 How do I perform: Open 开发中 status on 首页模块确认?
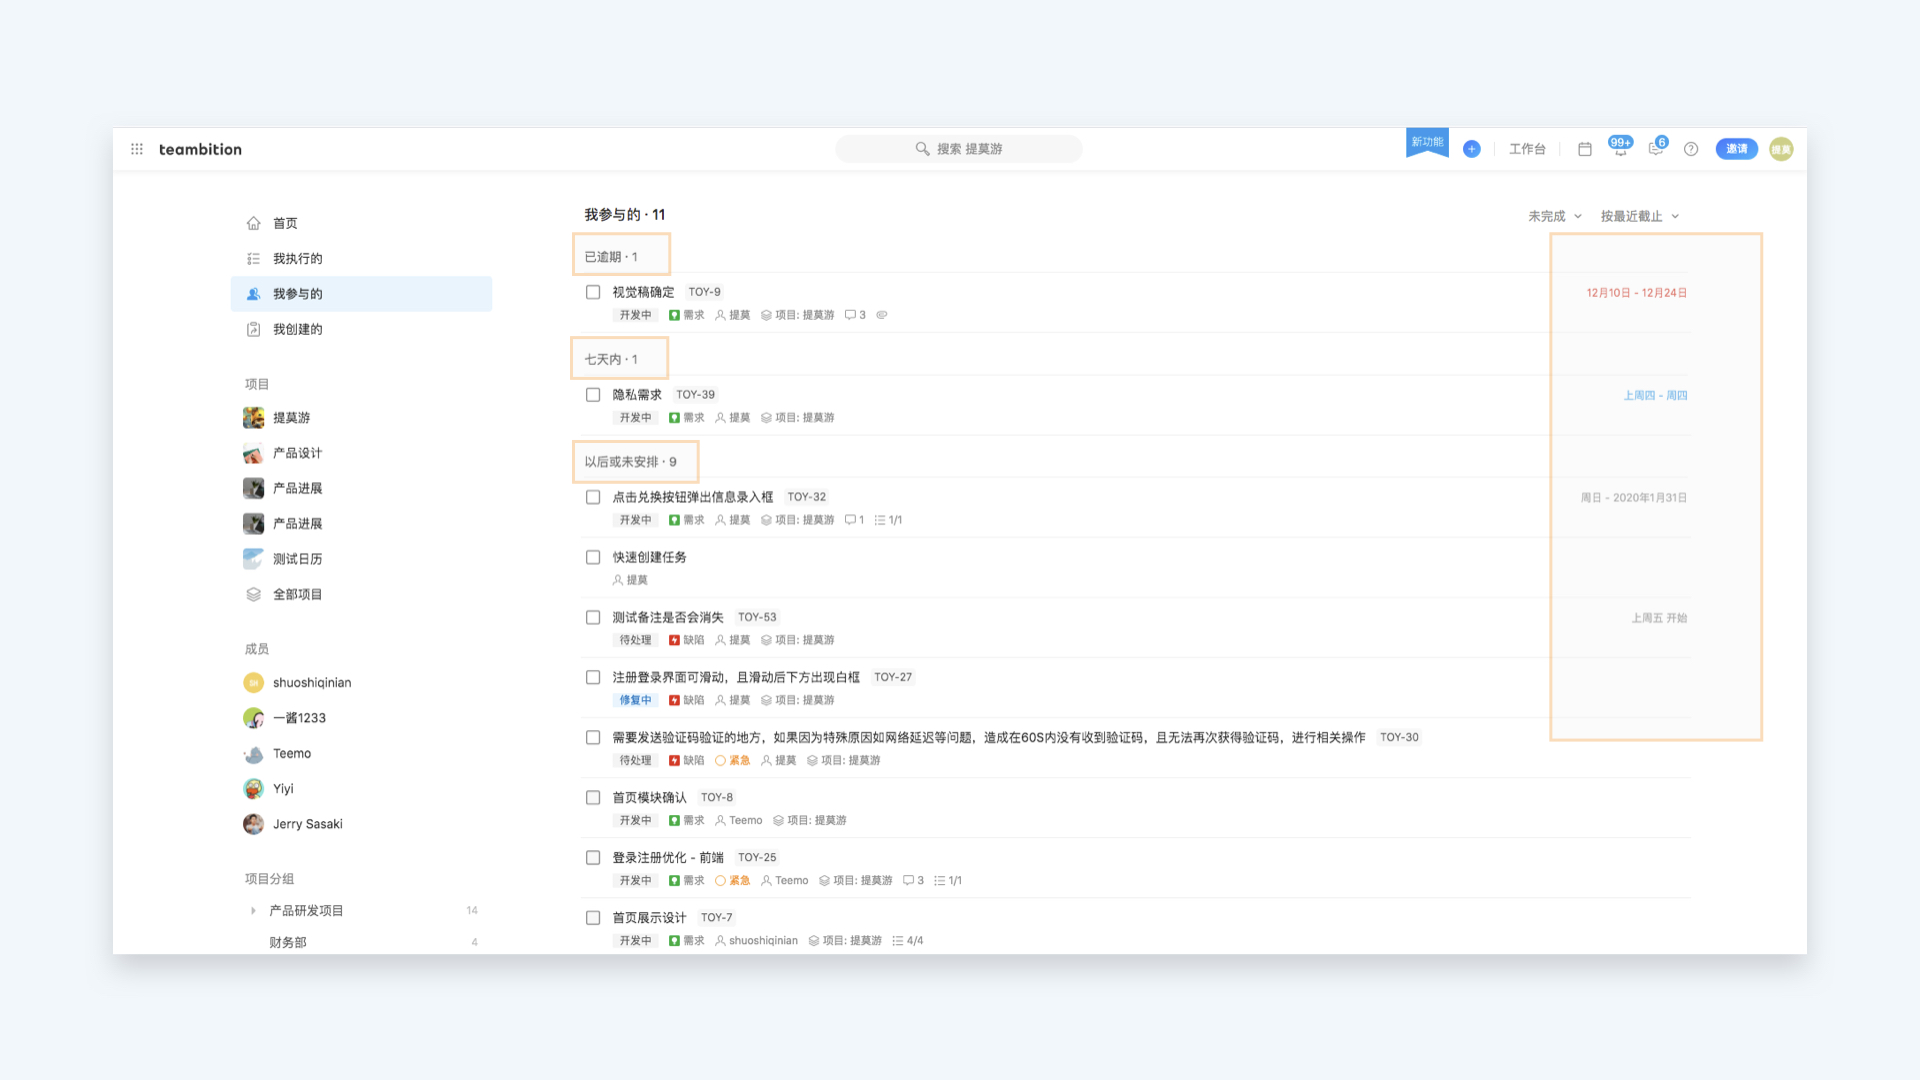pyautogui.click(x=635, y=820)
